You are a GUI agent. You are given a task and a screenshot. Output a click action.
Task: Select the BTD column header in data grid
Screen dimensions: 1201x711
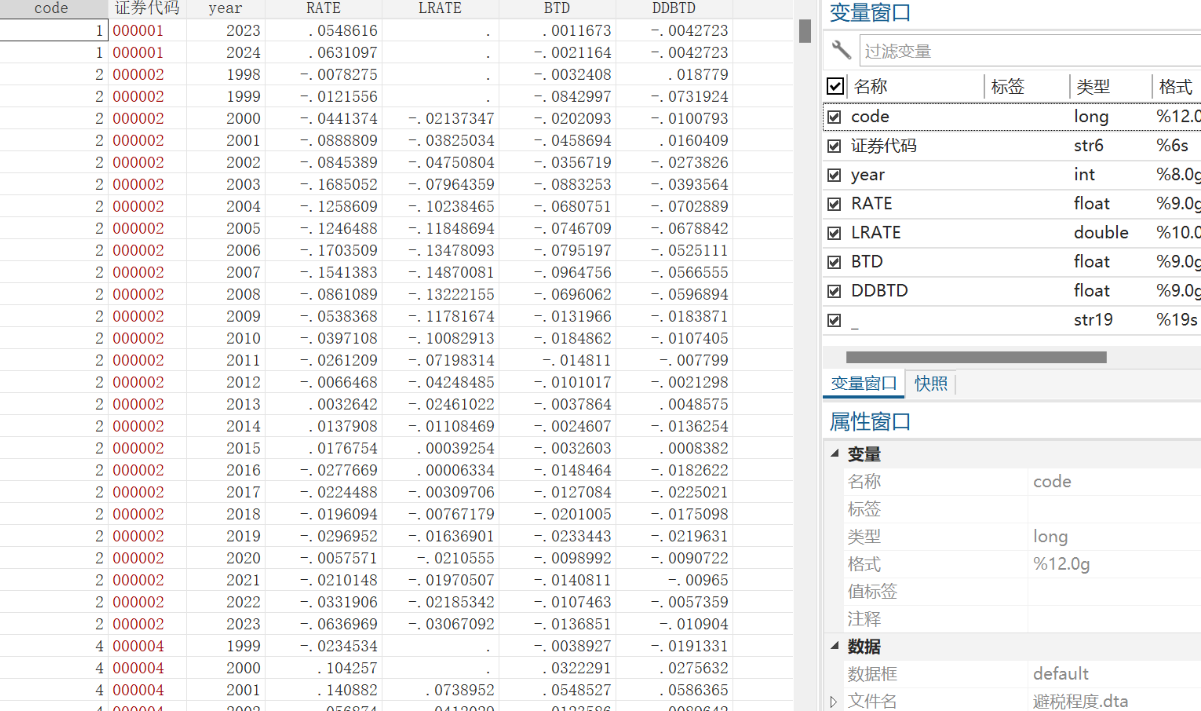[557, 8]
